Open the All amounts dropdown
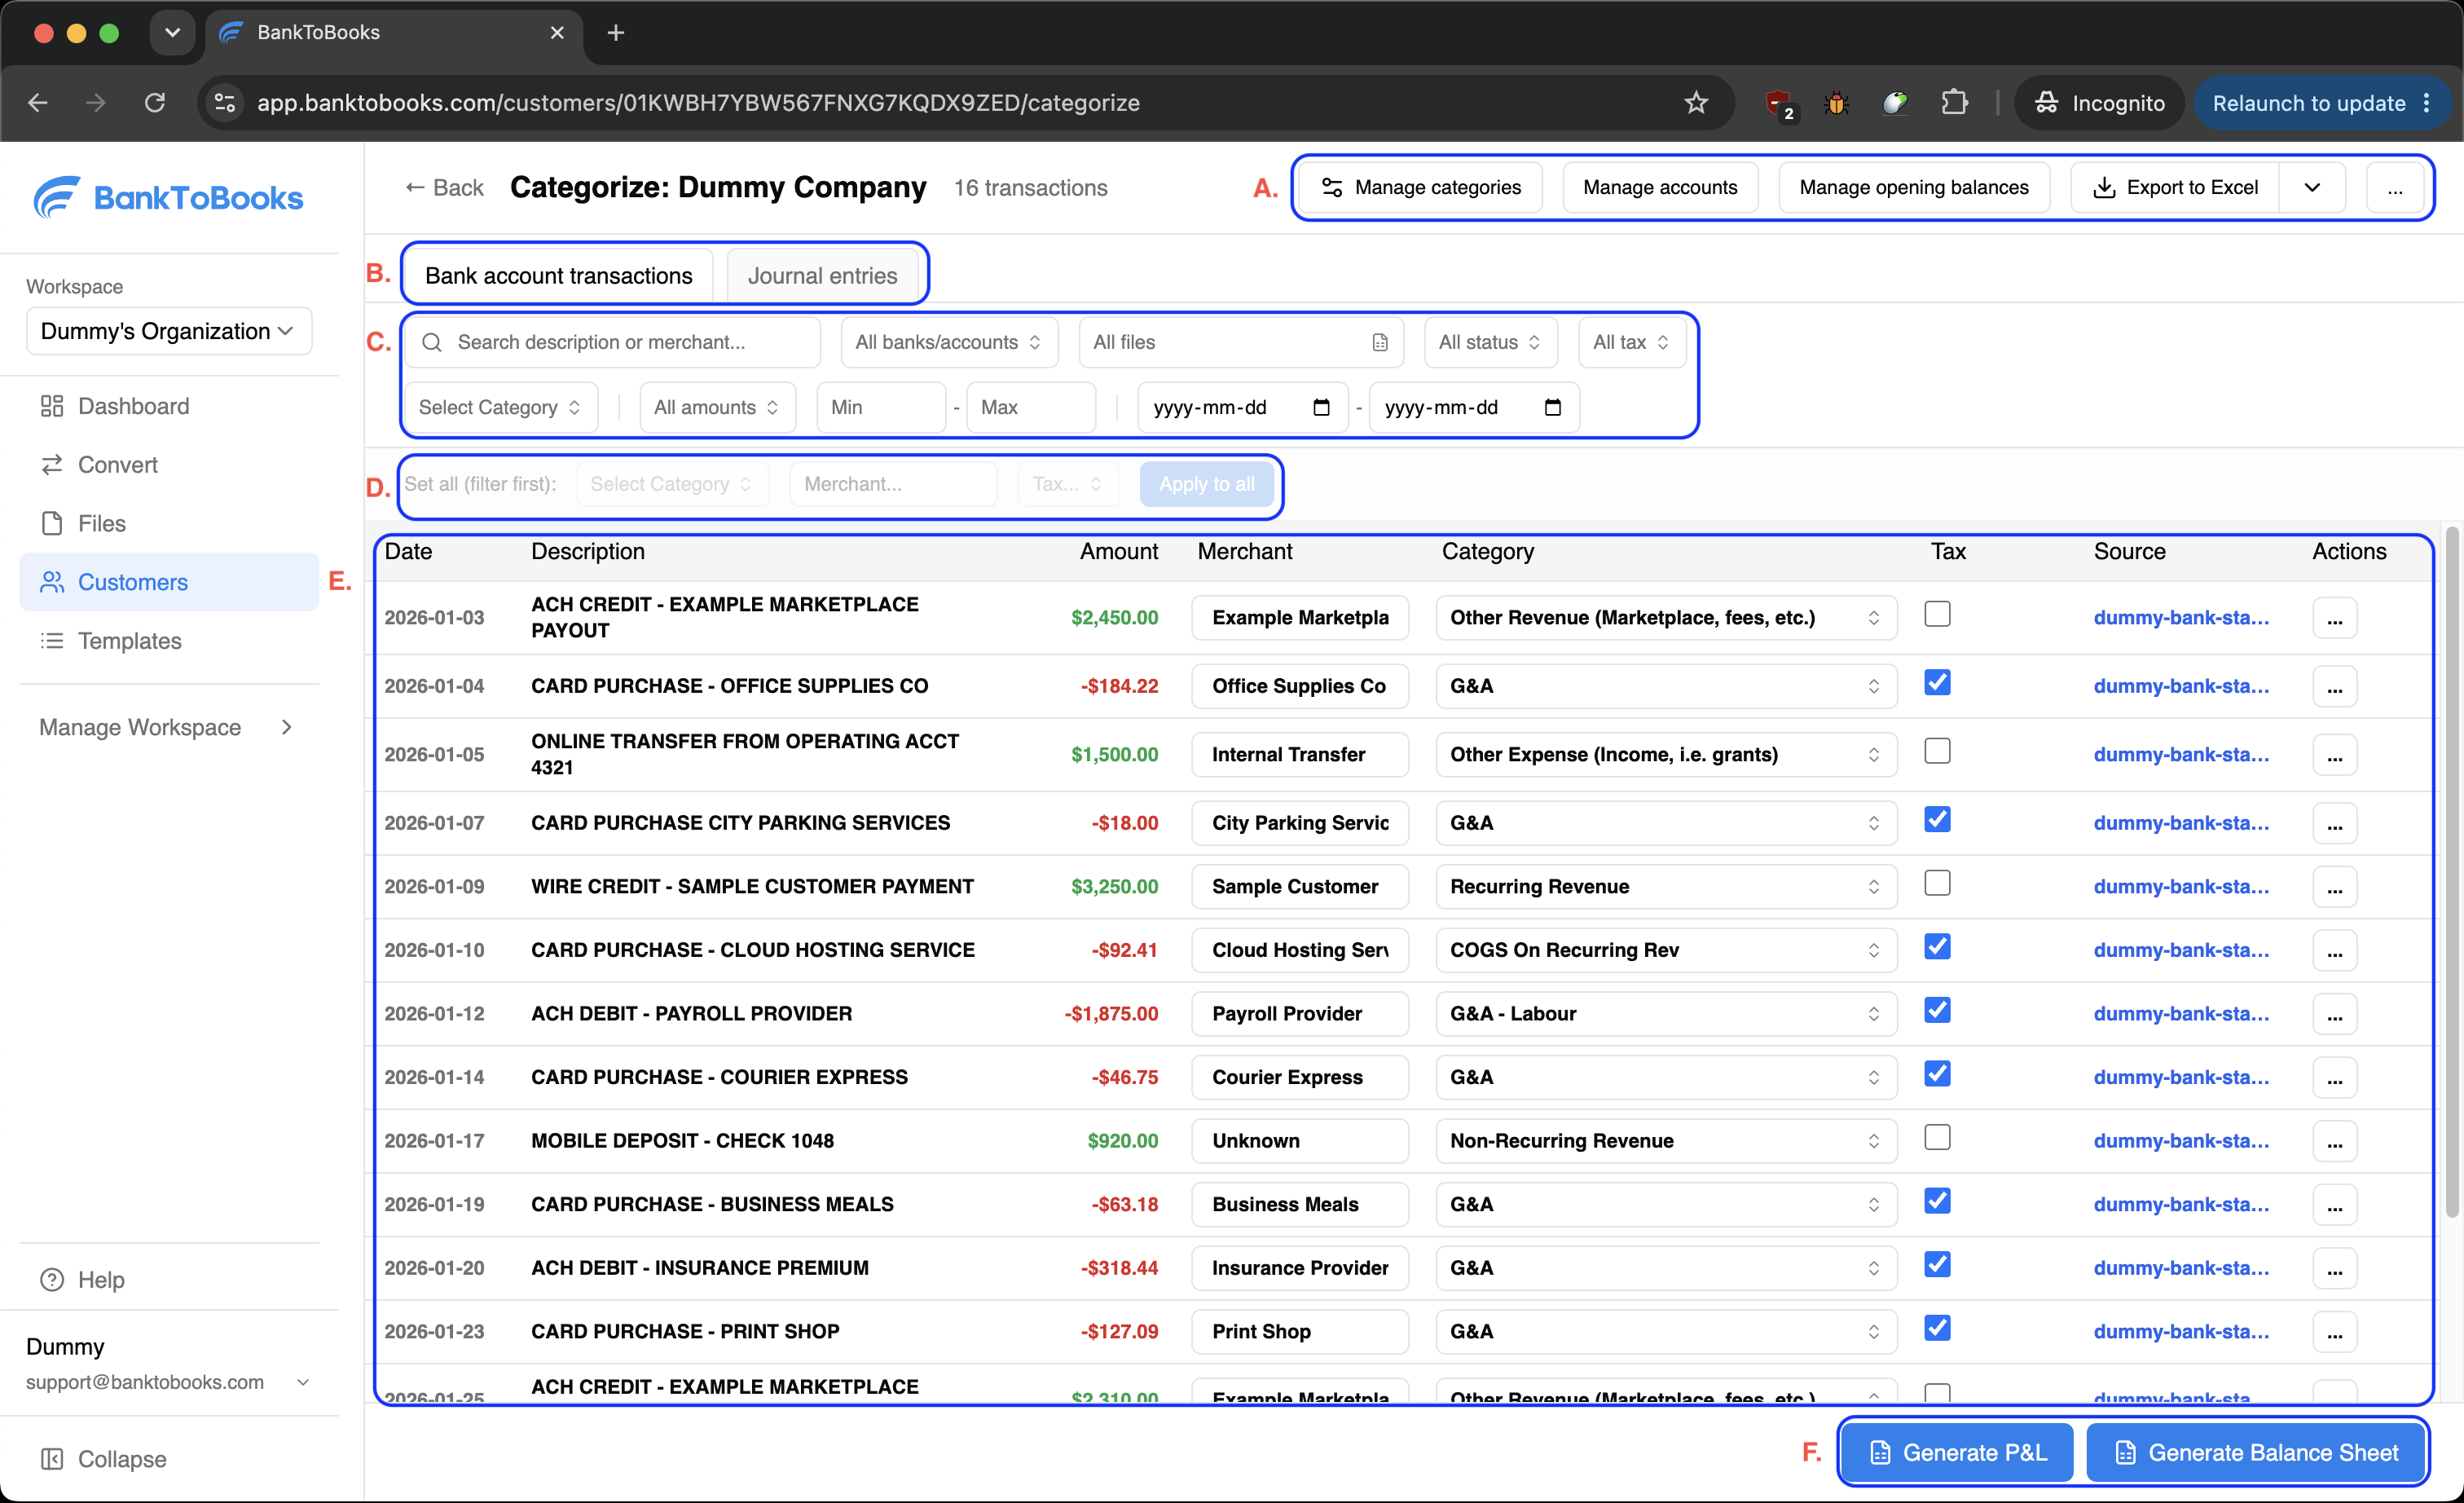Image resolution: width=2464 pixels, height=1503 pixels. point(716,407)
